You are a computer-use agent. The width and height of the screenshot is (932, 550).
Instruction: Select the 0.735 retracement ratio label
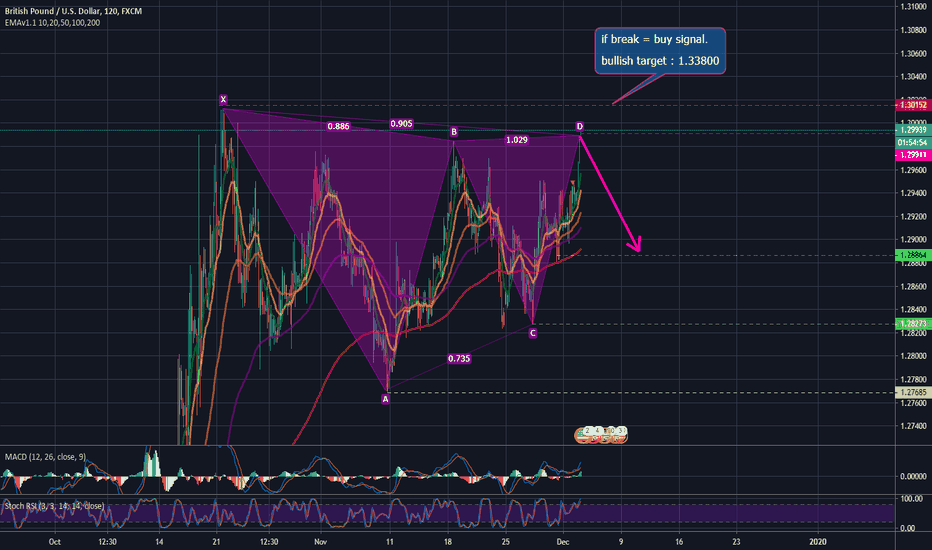(x=460, y=357)
